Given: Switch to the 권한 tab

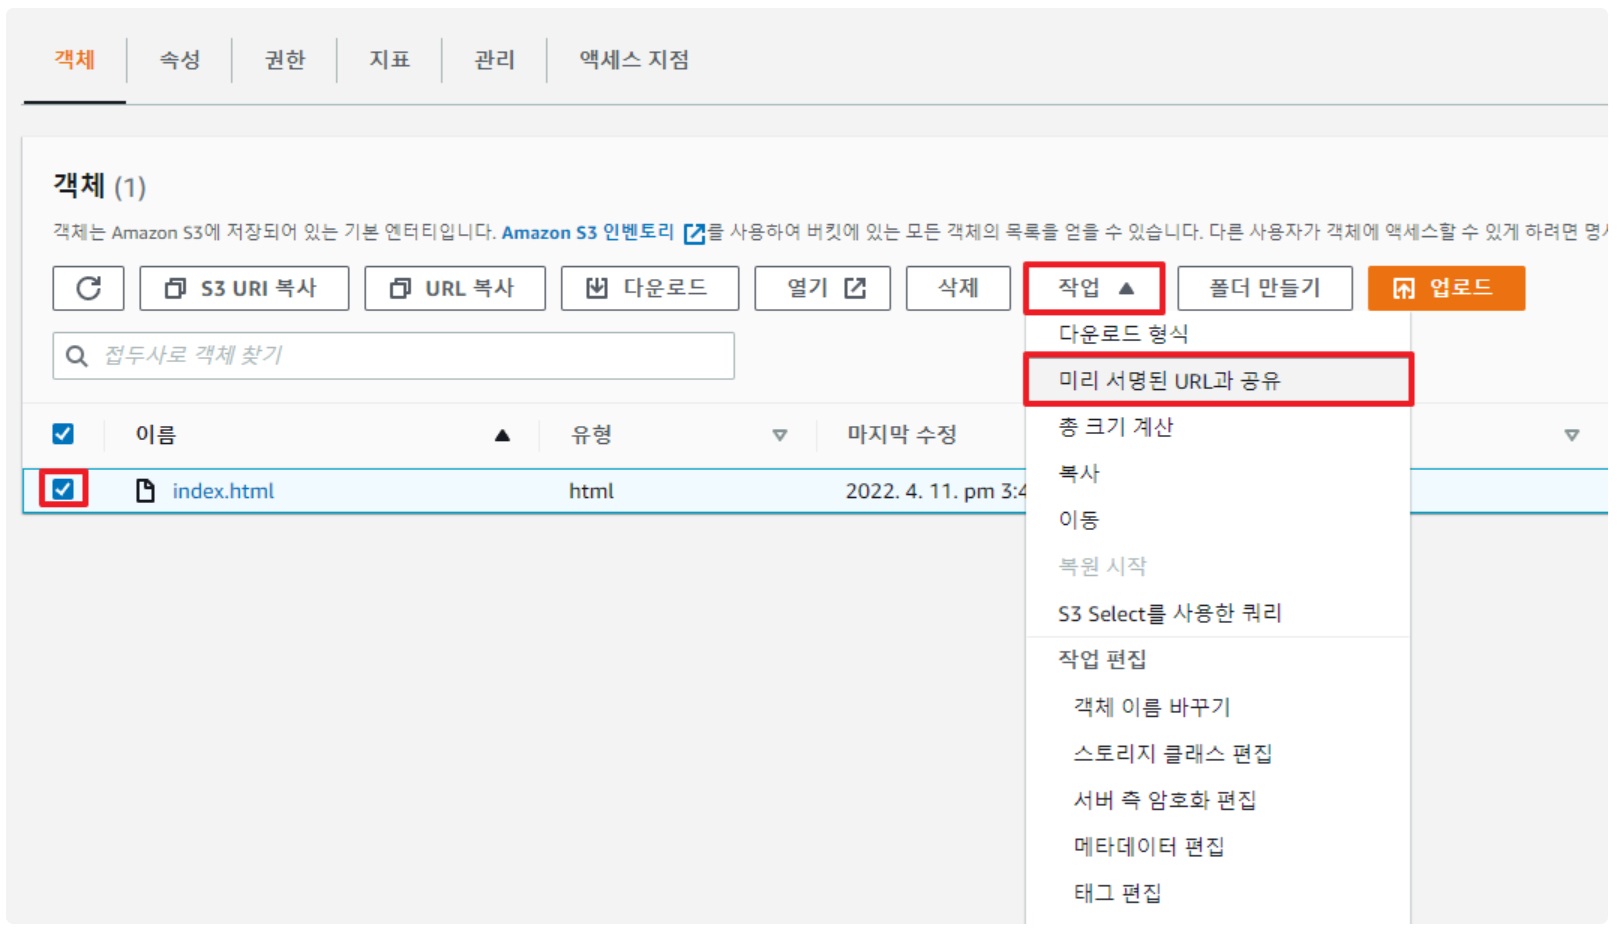Looking at the screenshot, I should coord(285,60).
